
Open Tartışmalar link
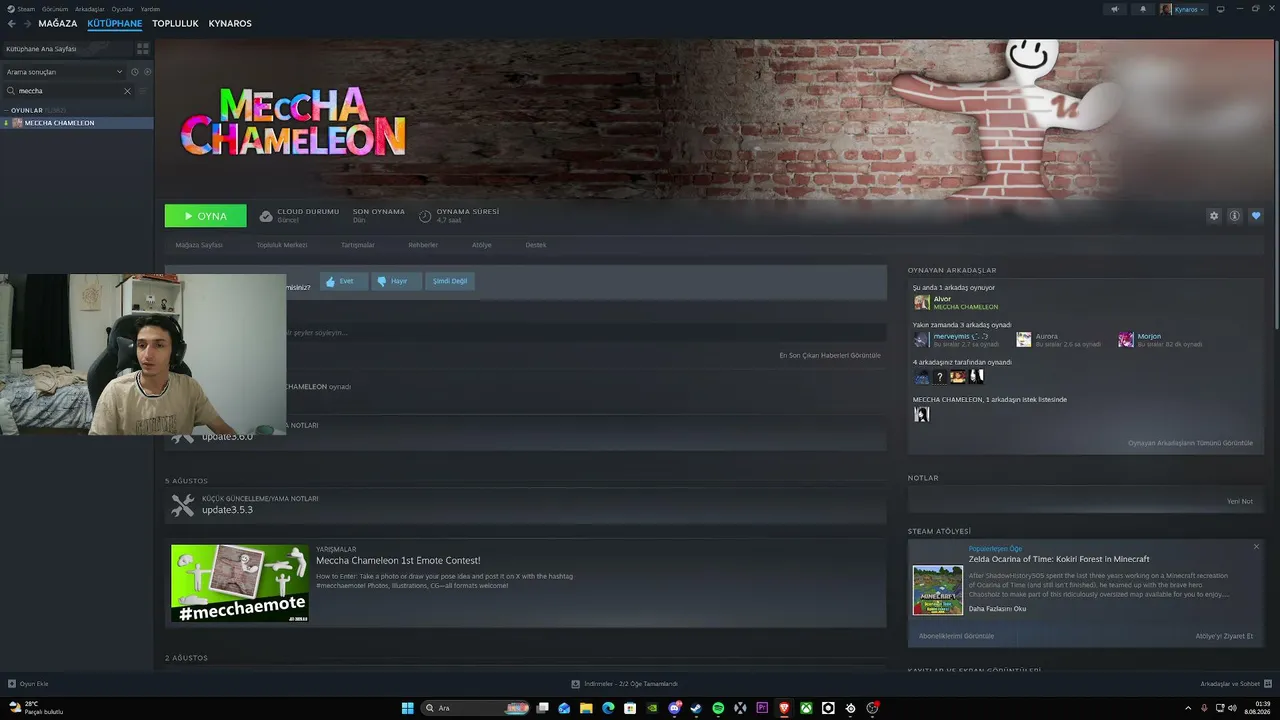pos(358,245)
